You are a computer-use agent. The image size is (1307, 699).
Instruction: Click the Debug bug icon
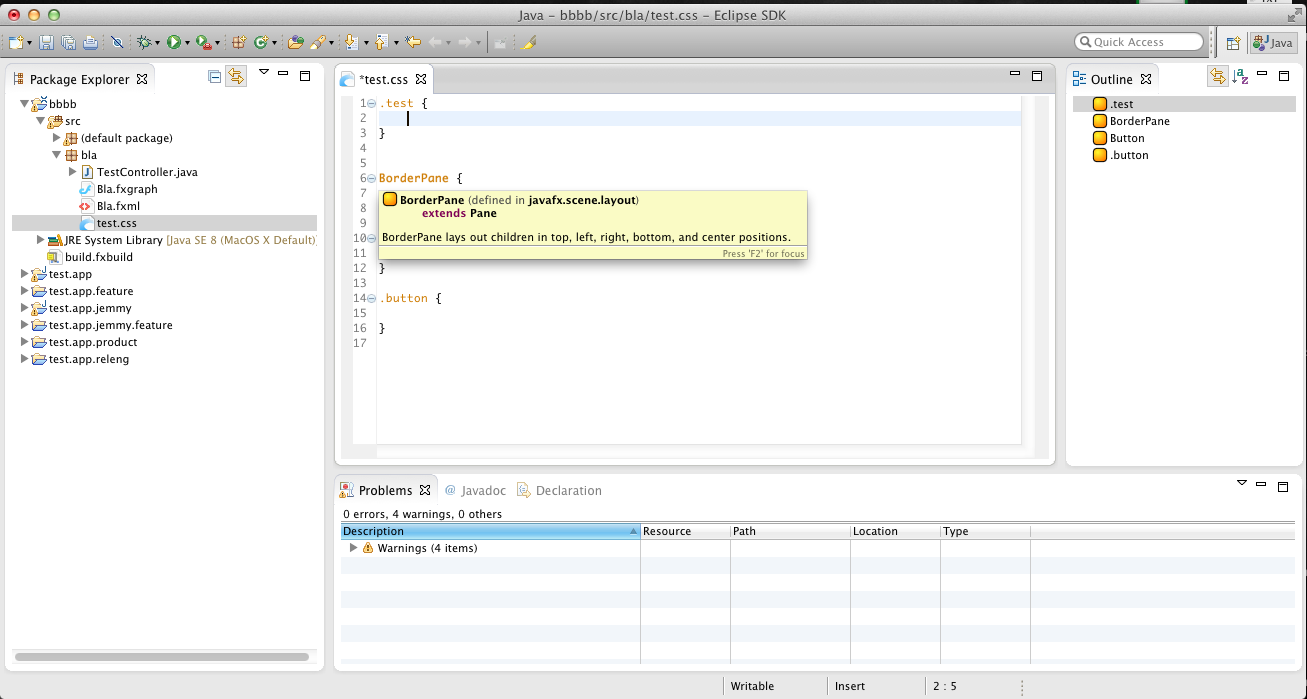click(x=144, y=42)
